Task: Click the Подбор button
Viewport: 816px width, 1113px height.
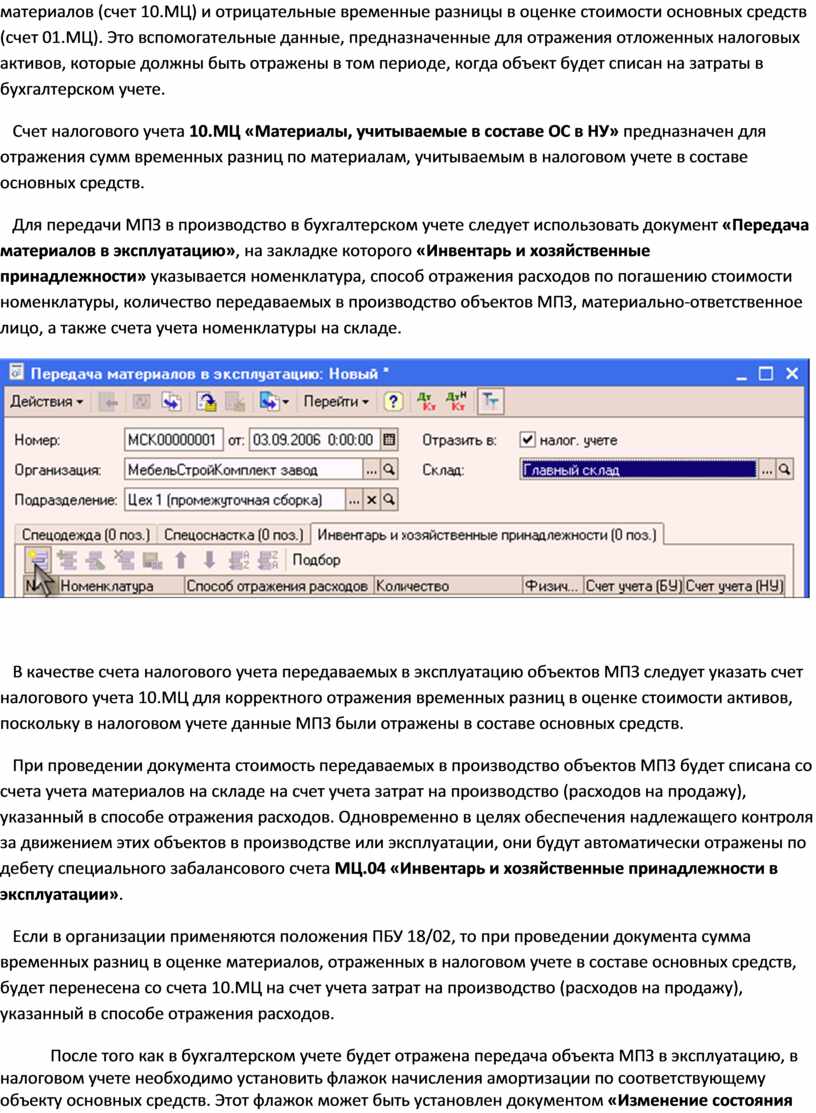Action: coord(316,560)
